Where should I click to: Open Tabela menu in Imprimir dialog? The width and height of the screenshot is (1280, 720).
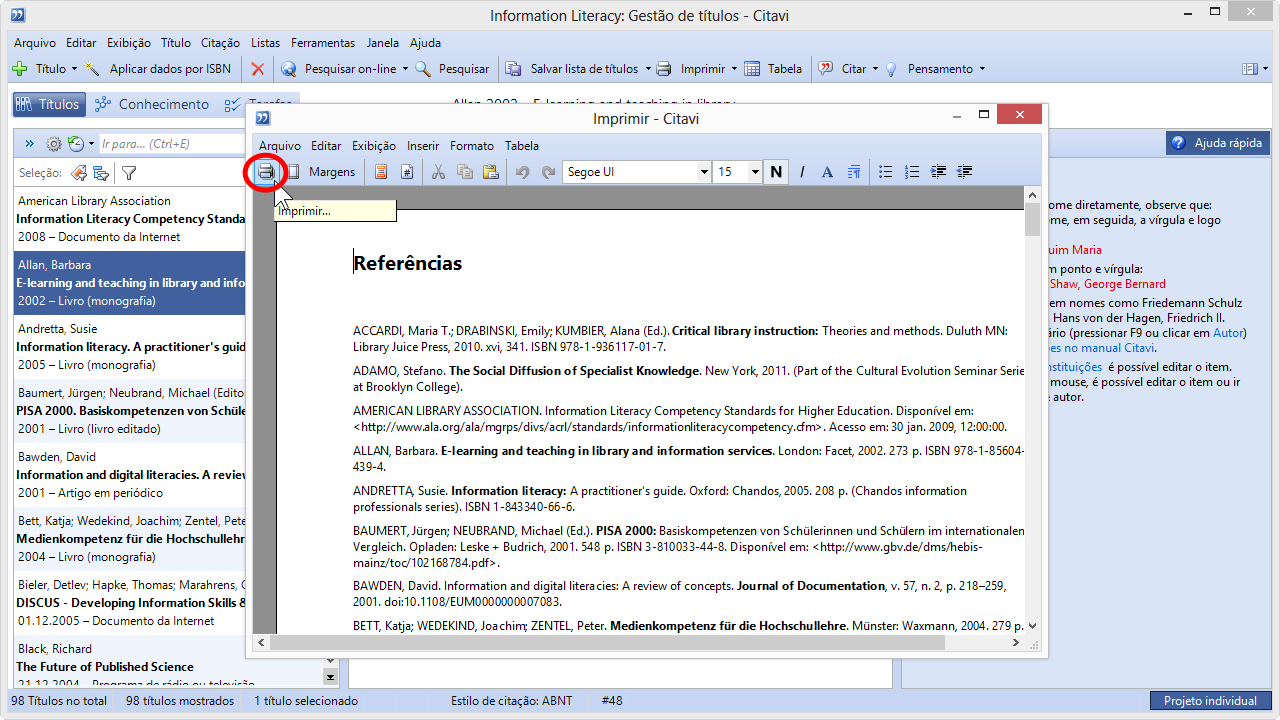point(522,146)
